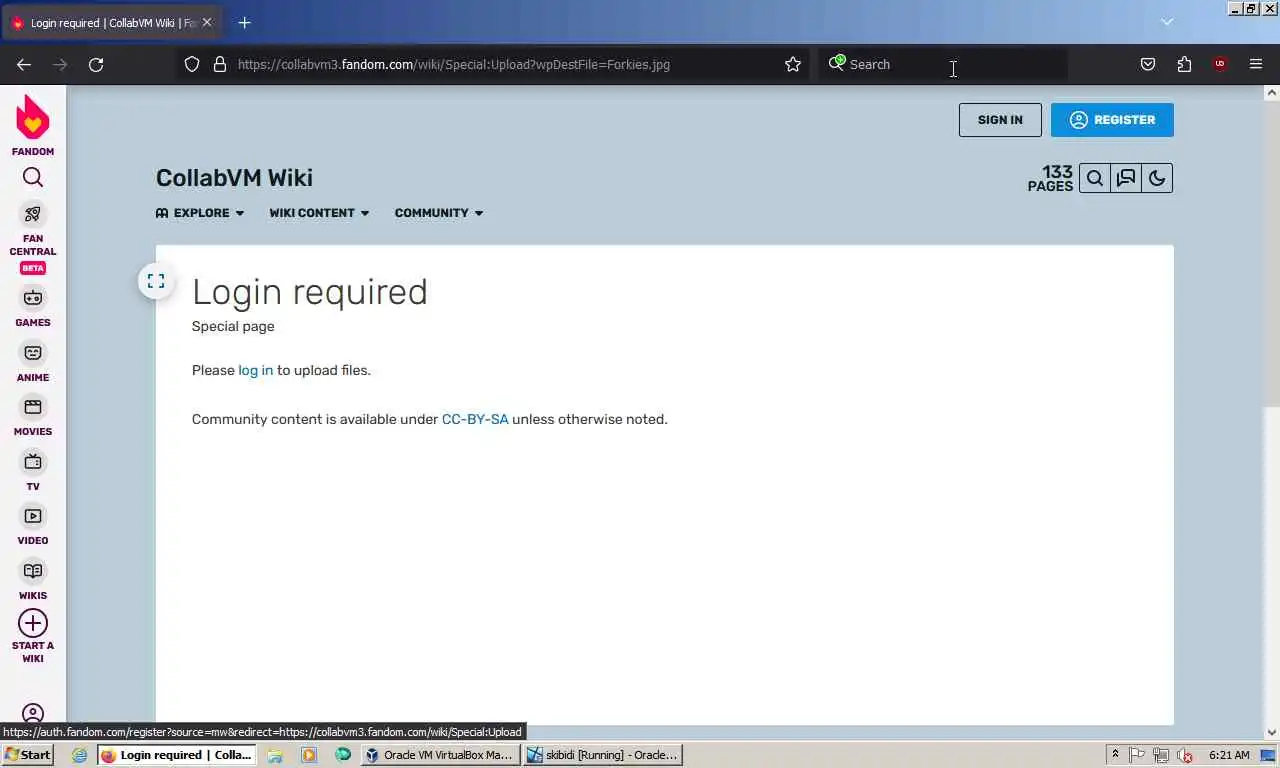Click the Special page subtitle text
This screenshot has height=768, width=1280.
point(233,326)
